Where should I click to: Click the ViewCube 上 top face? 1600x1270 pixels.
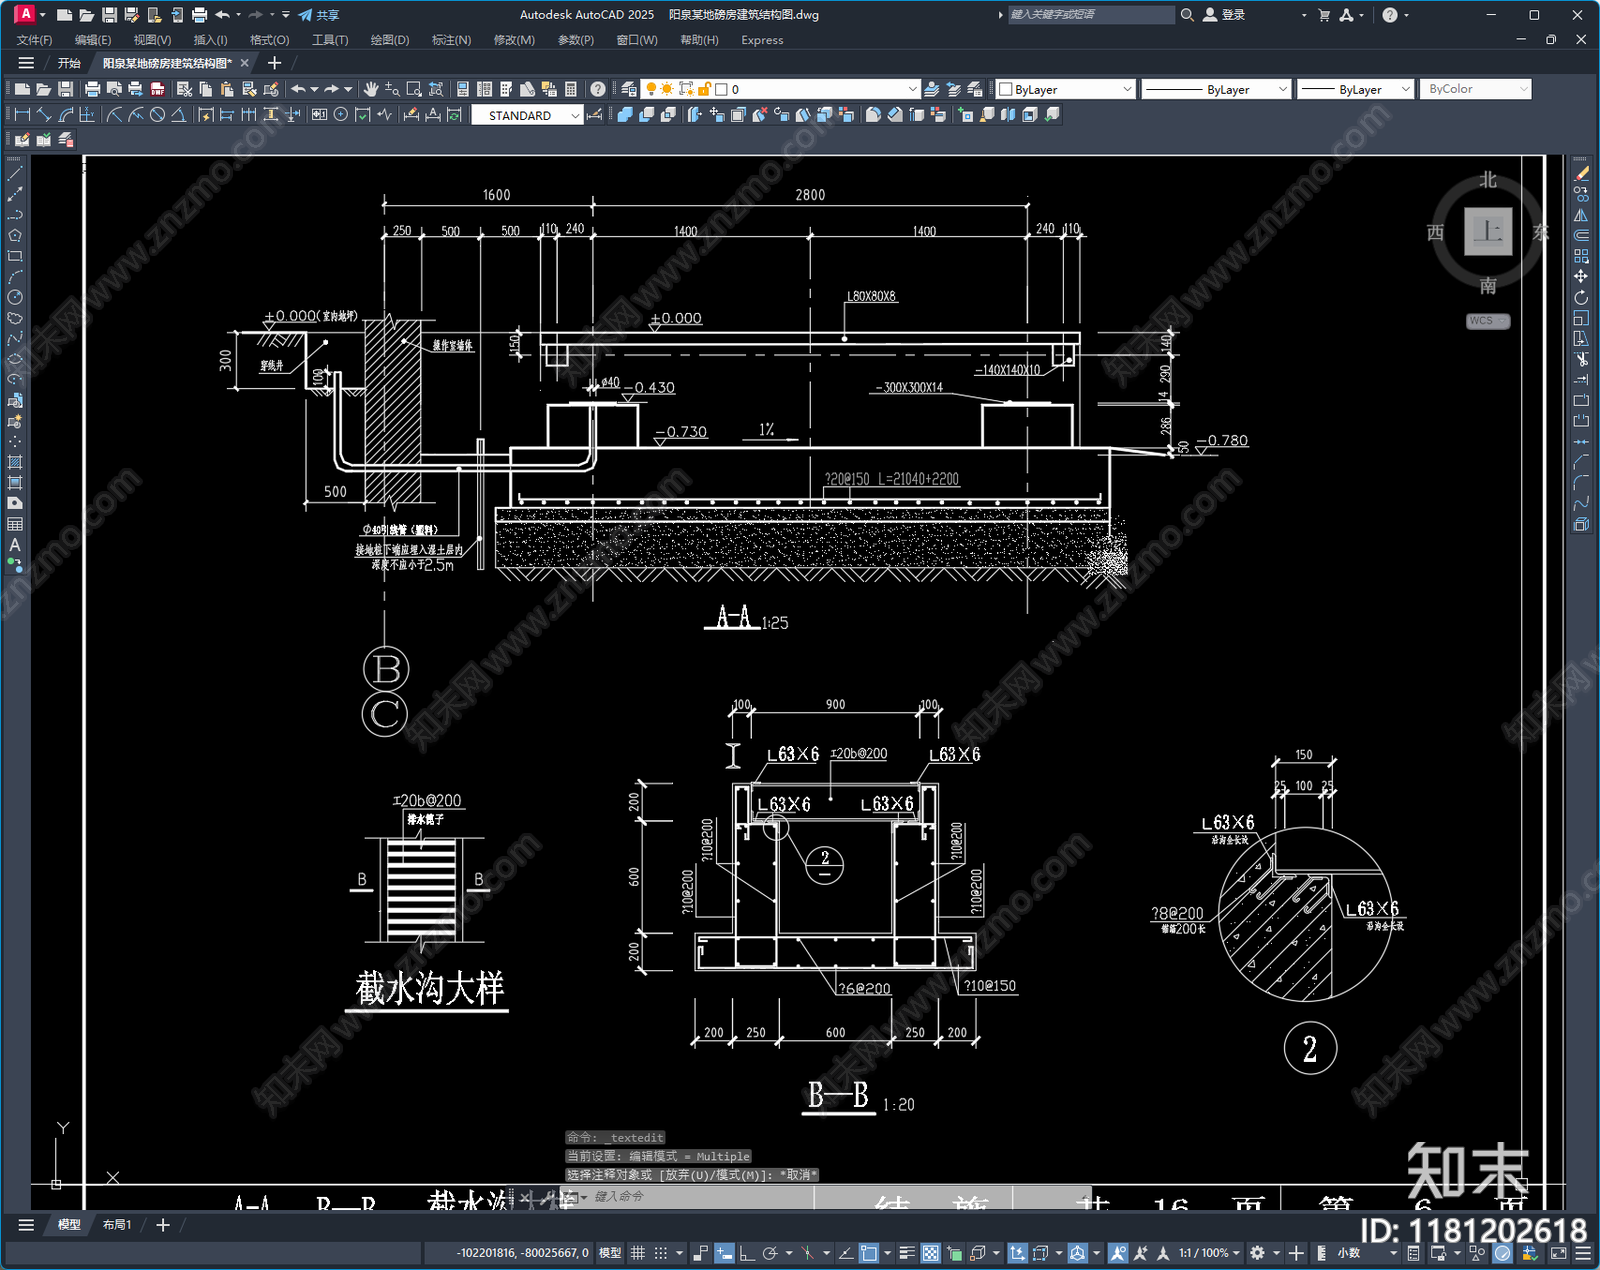[1488, 232]
